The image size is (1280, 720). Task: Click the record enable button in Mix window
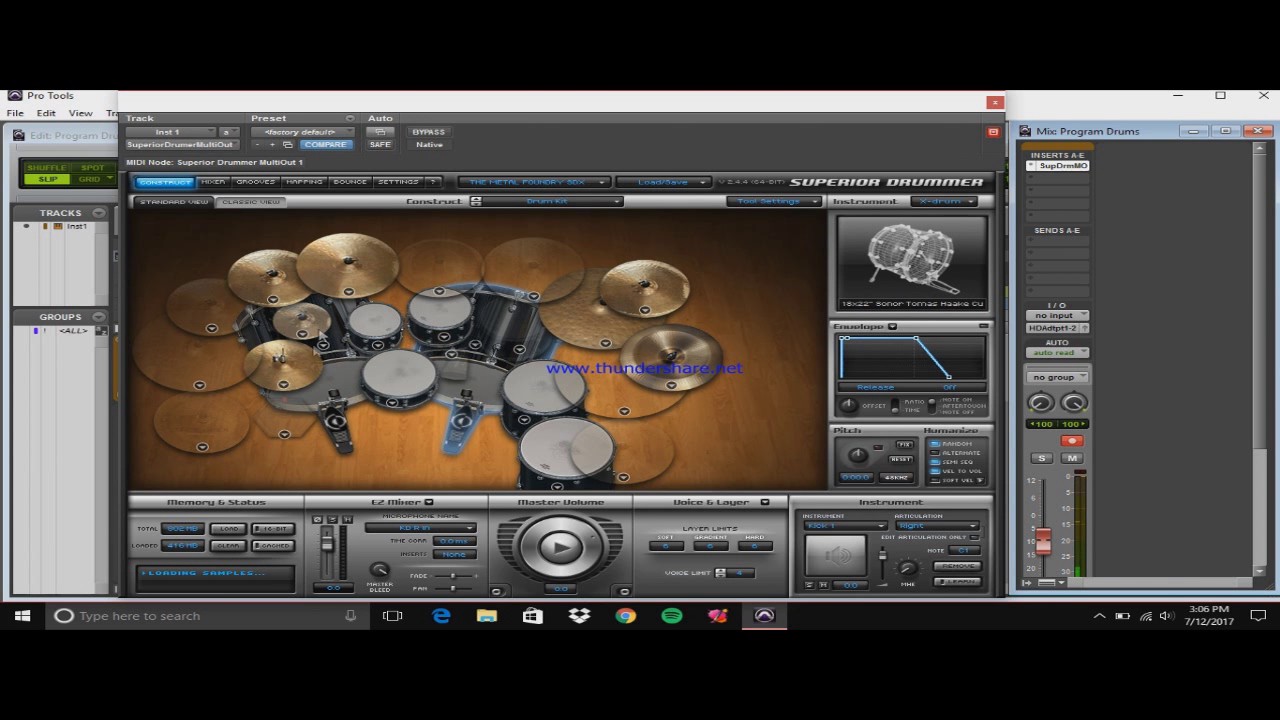(1072, 441)
